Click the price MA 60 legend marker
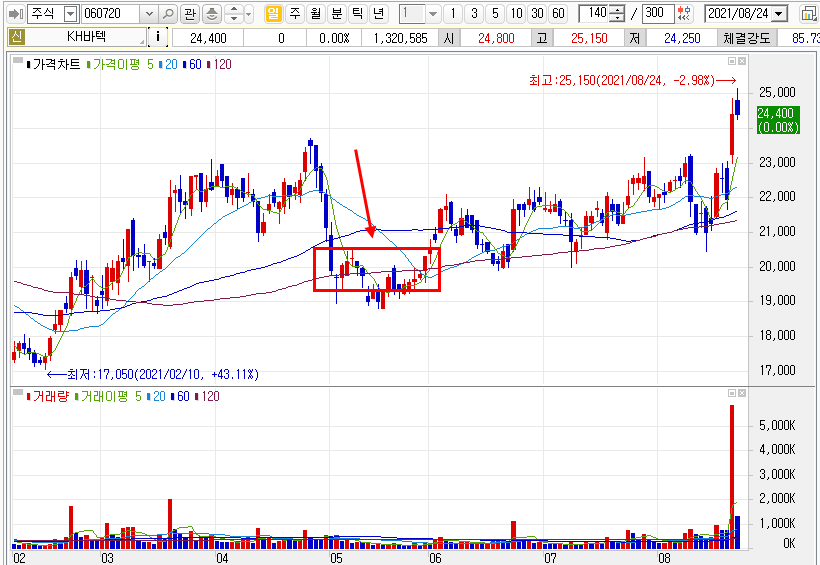Image resolution: width=820 pixels, height=565 pixels. [192, 64]
